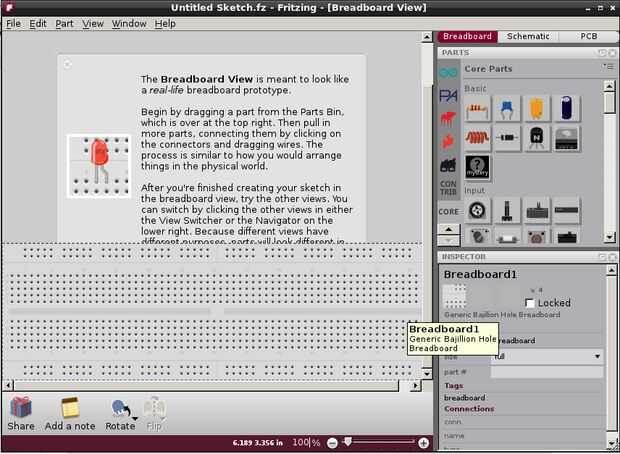Open the View menu

pyautogui.click(x=93, y=24)
